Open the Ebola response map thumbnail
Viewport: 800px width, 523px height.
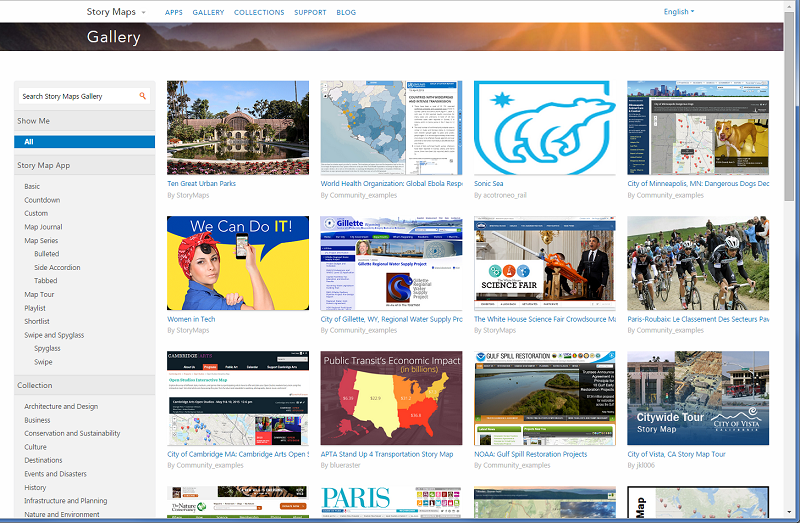(391, 128)
